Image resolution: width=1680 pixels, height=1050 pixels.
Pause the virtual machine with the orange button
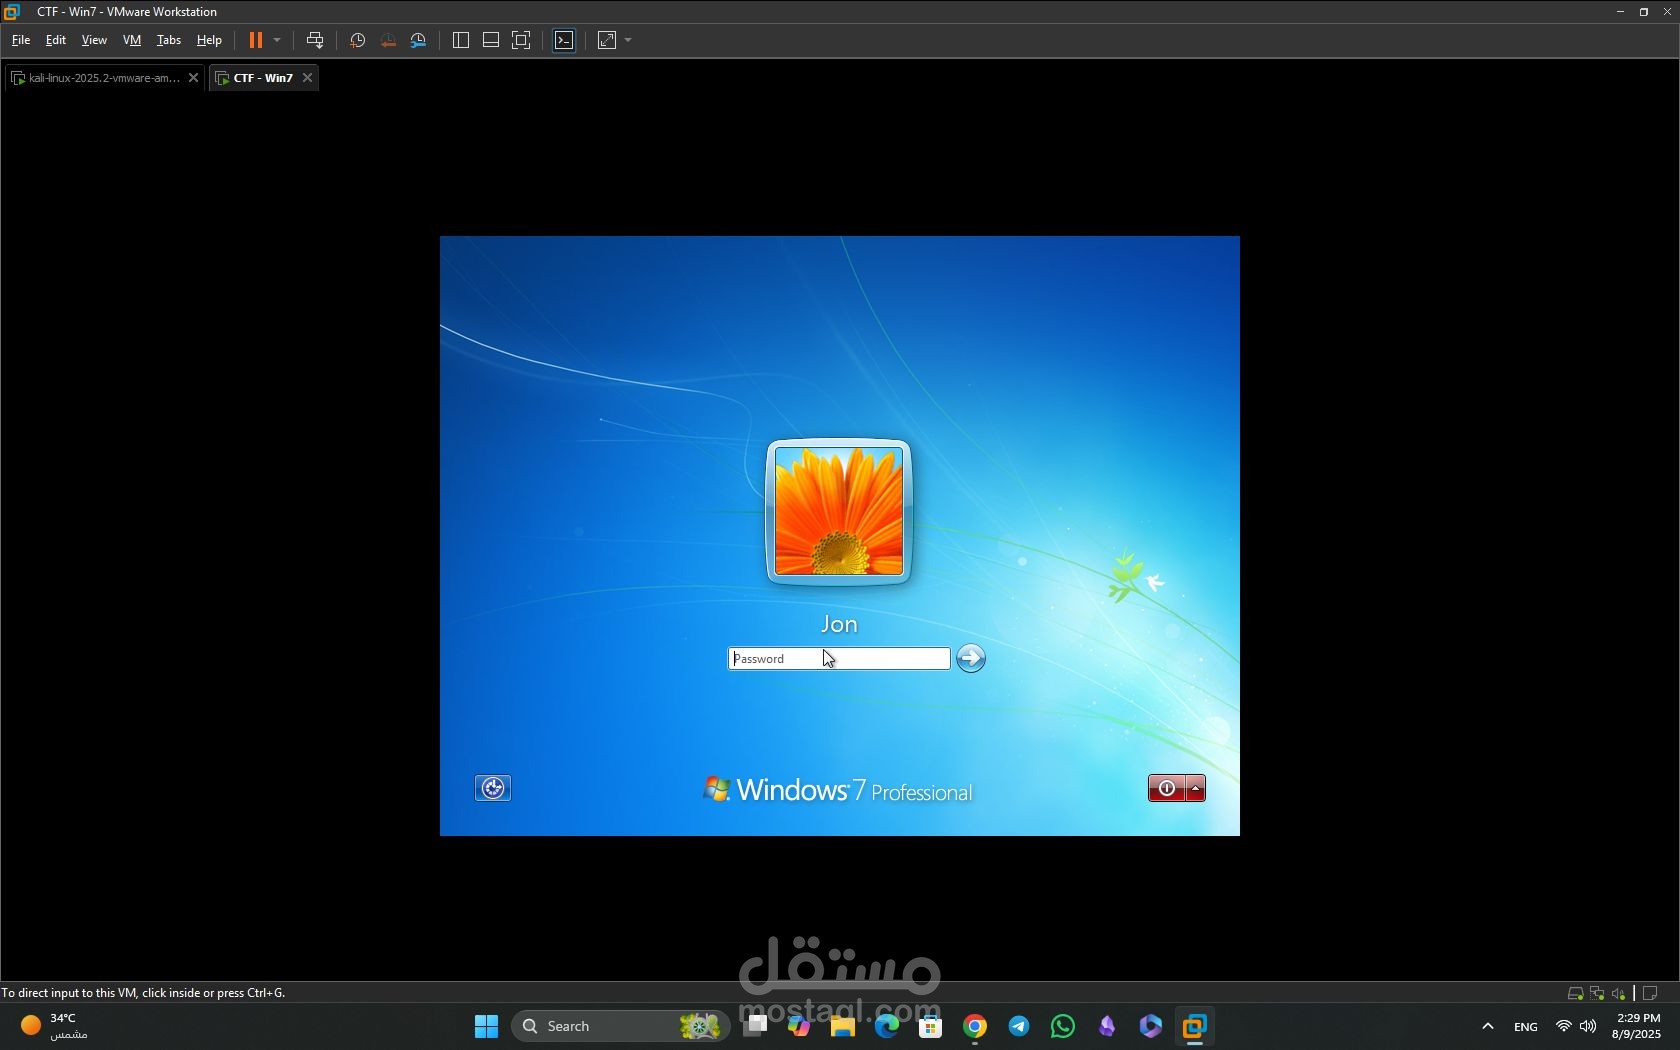coord(256,40)
